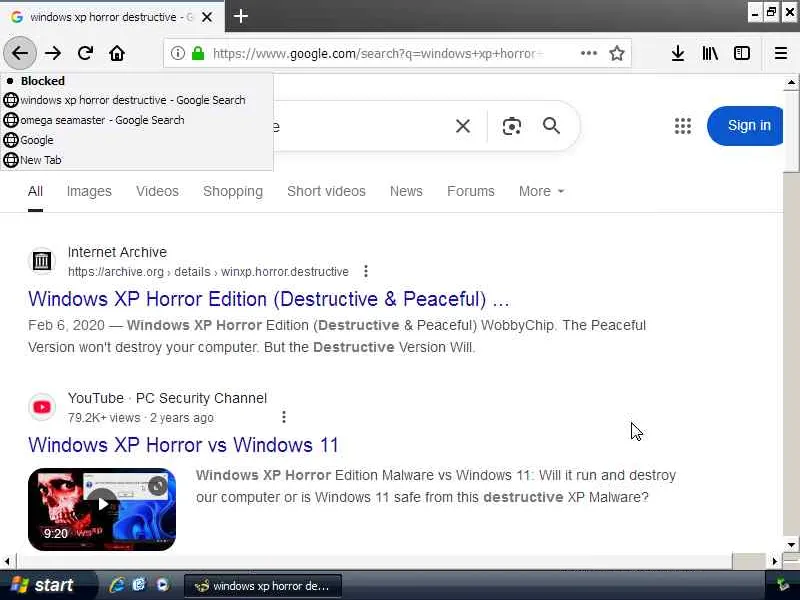Go forward with the forward arrow button

pos(53,53)
